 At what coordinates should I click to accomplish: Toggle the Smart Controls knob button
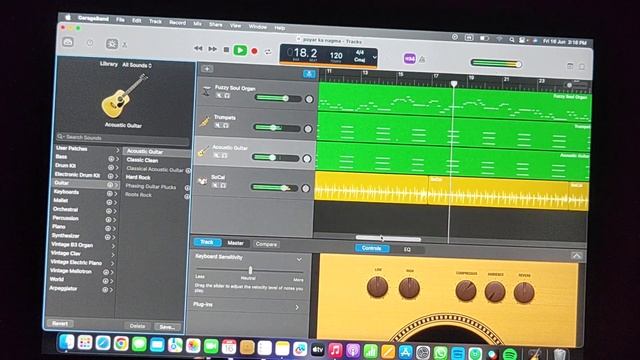[x=111, y=44]
